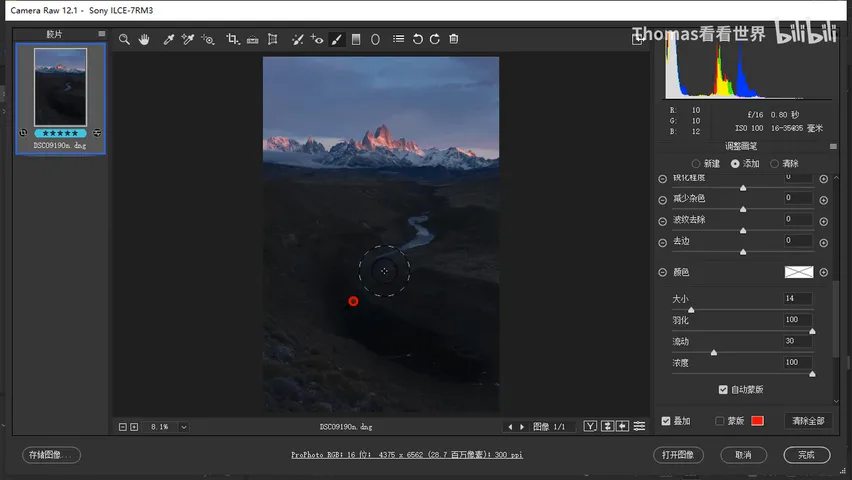Open the filmstrip panel menu icon
The image size is (852, 480).
point(102,34)
